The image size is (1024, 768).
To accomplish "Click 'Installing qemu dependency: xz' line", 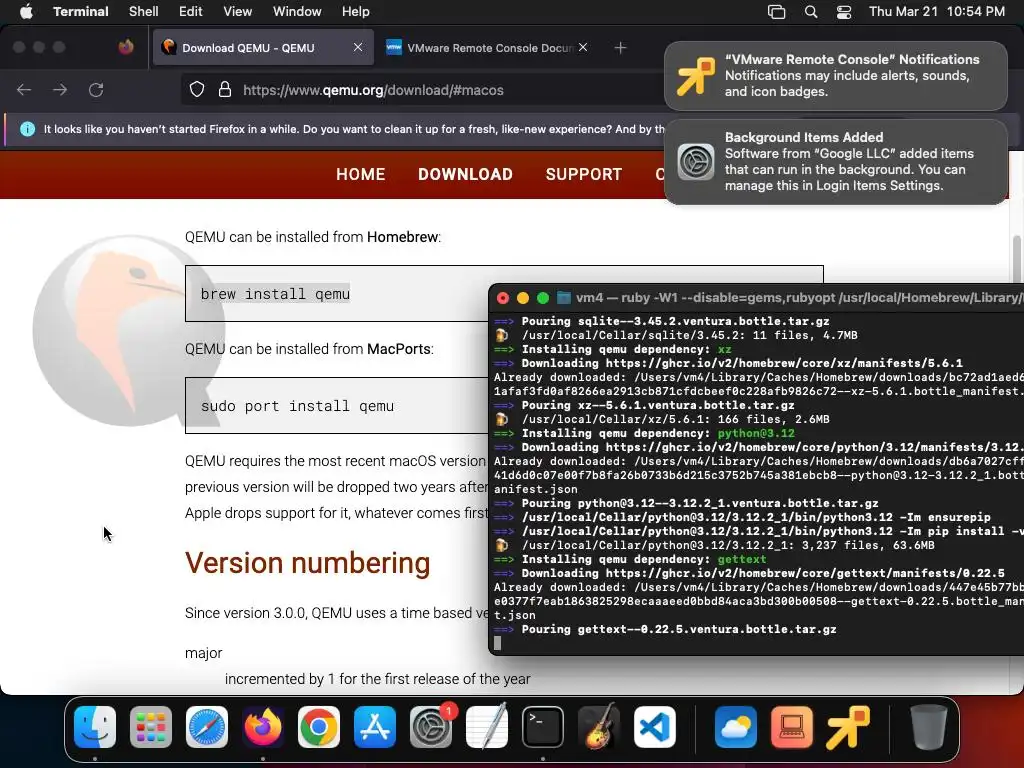I will pos(613,349).
